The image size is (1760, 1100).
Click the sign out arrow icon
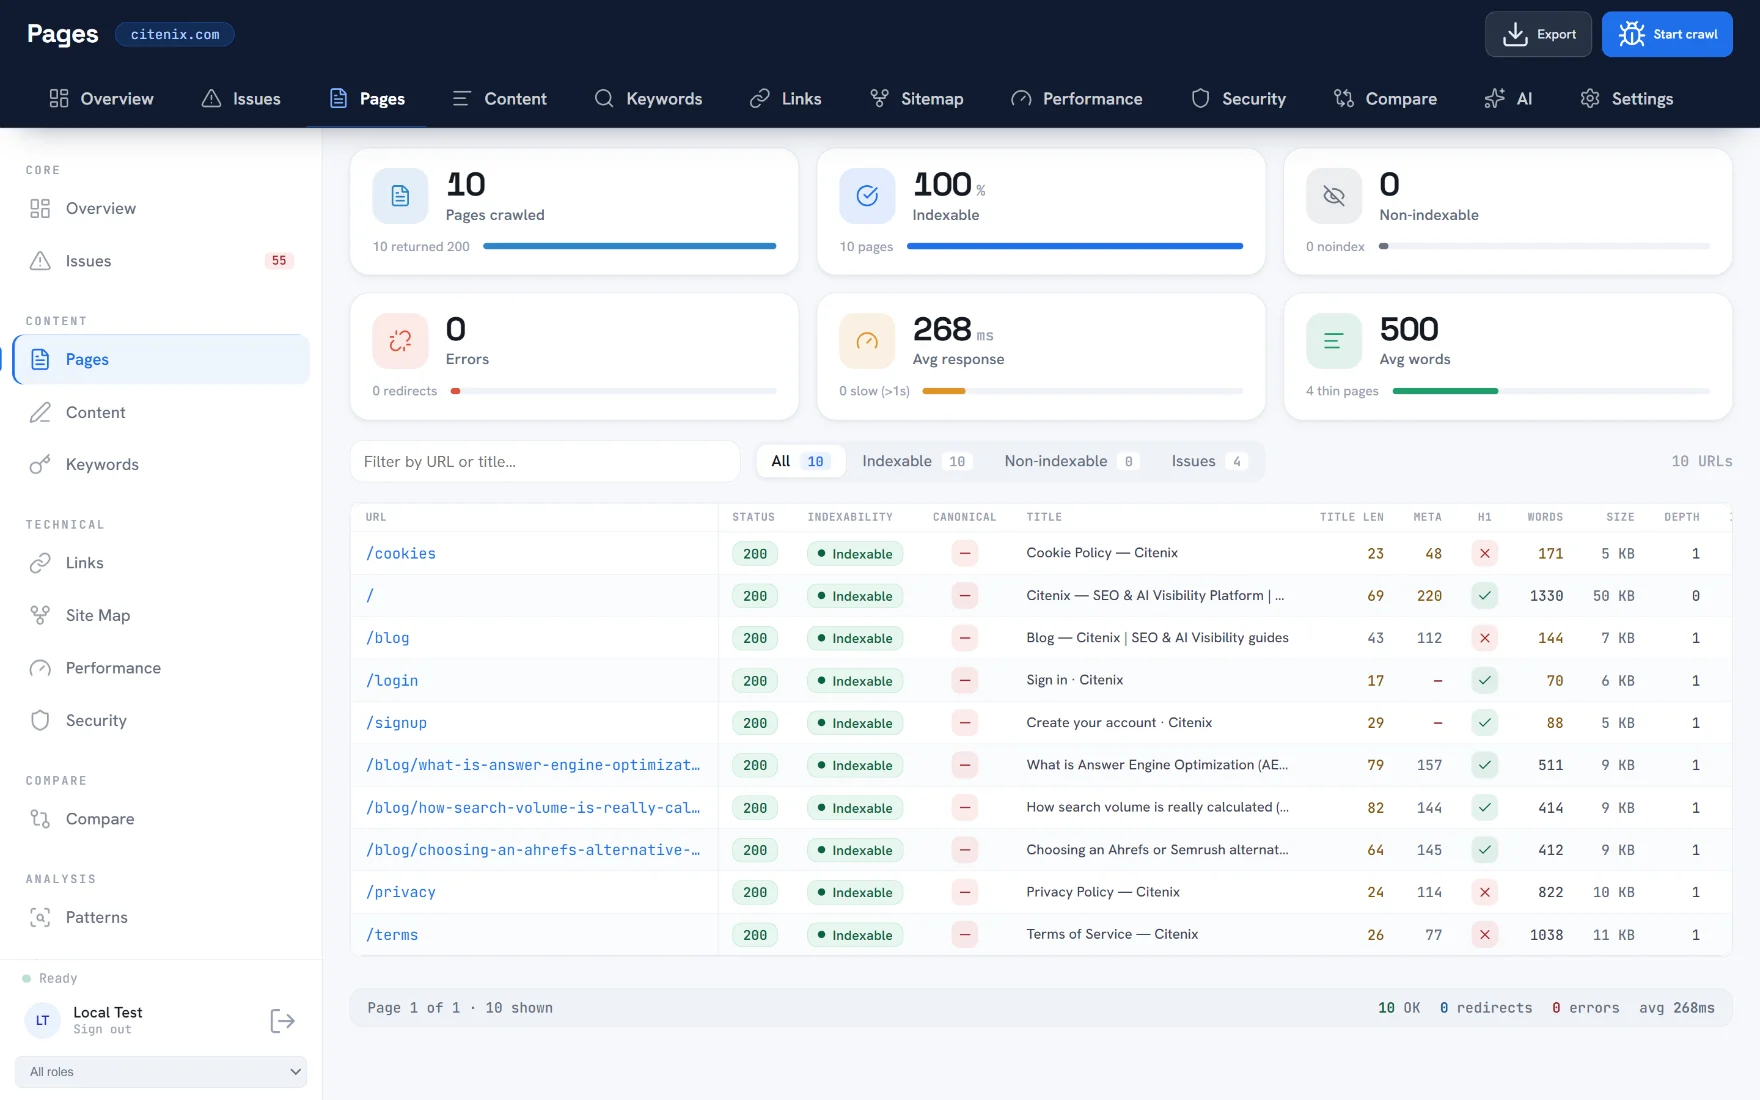coord(282,1021)
